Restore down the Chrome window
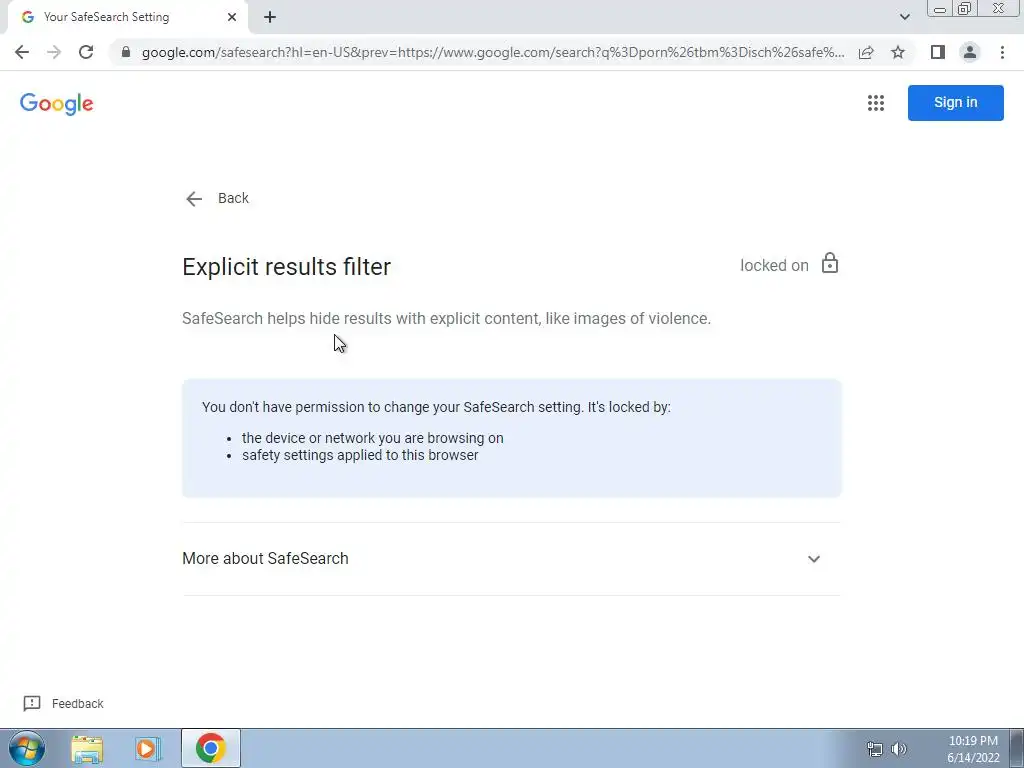Viewport: 1024px width, 768px height. click(964, 8)
